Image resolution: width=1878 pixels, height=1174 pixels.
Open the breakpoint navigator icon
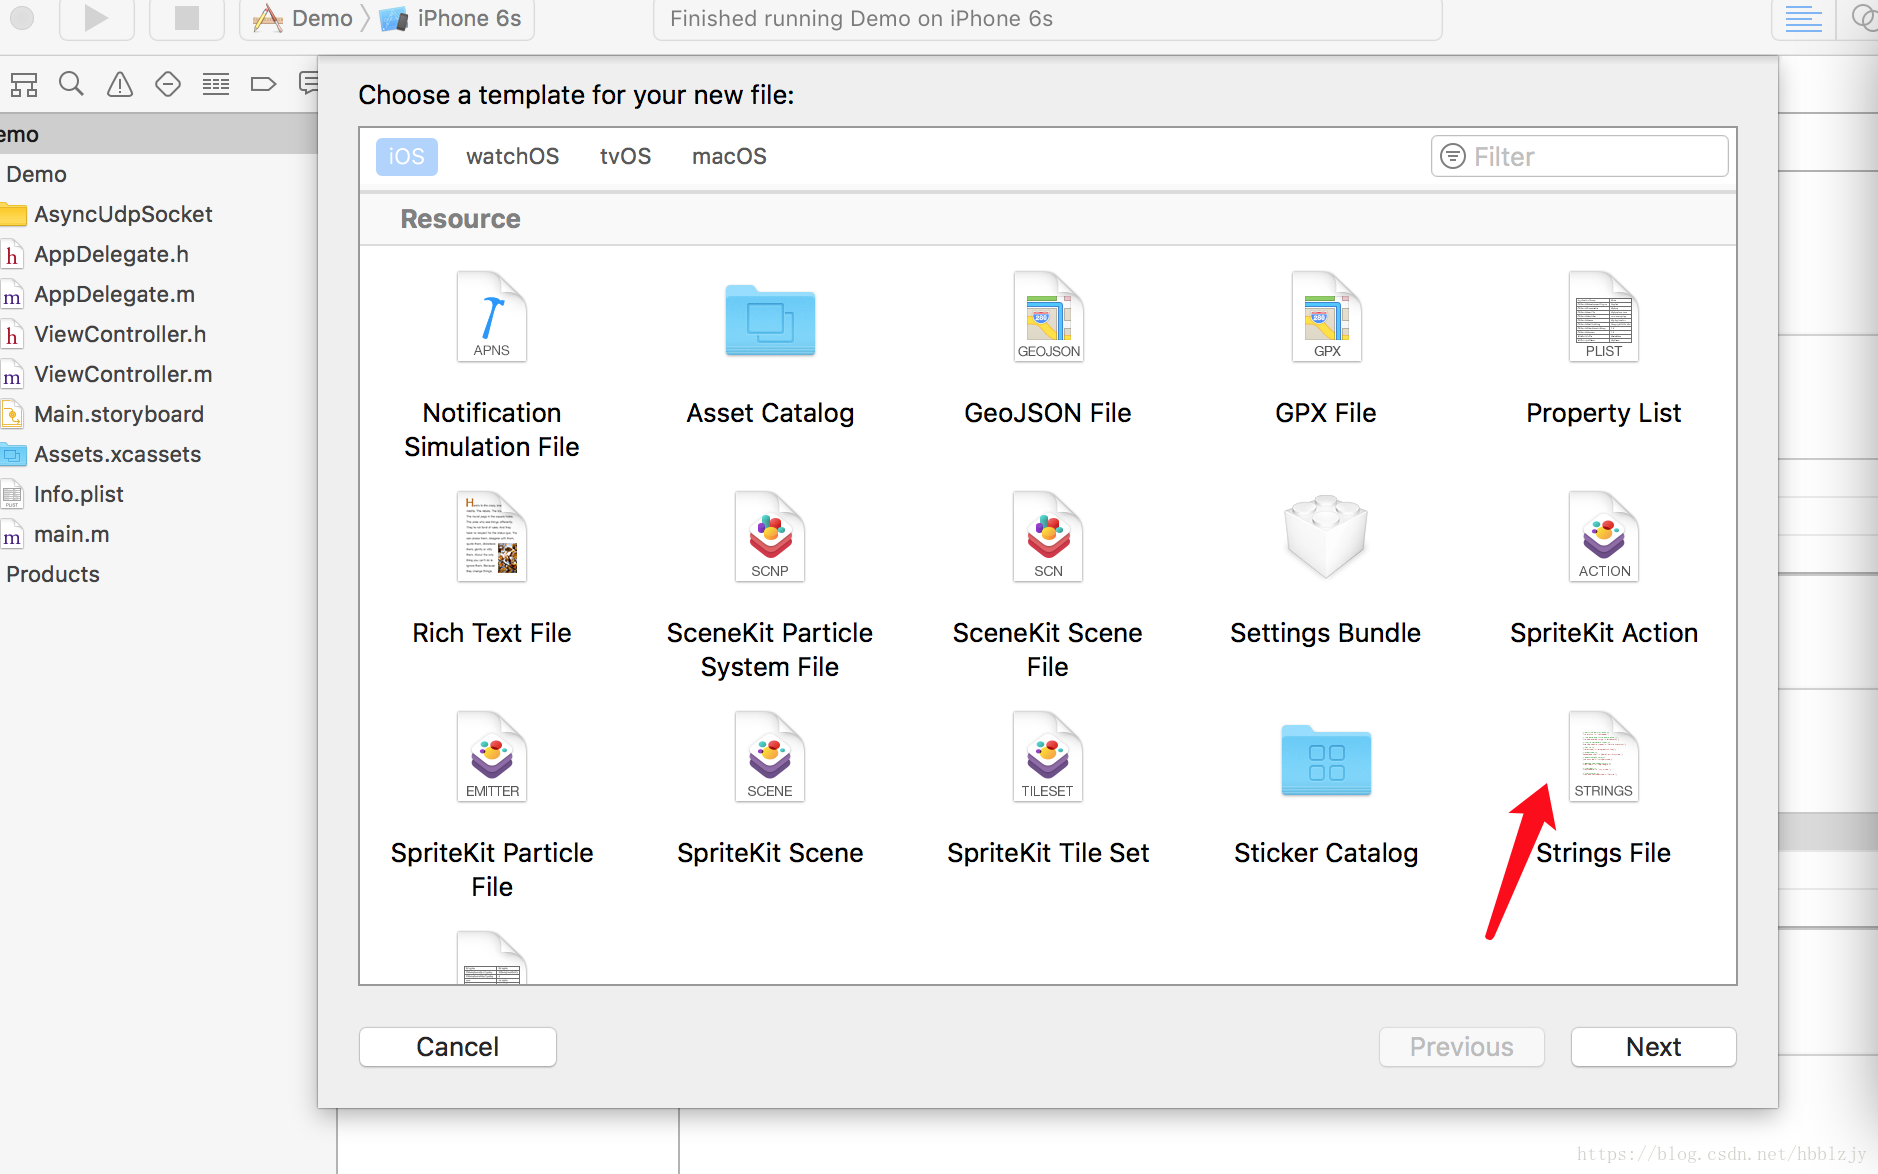coord(263,84)
